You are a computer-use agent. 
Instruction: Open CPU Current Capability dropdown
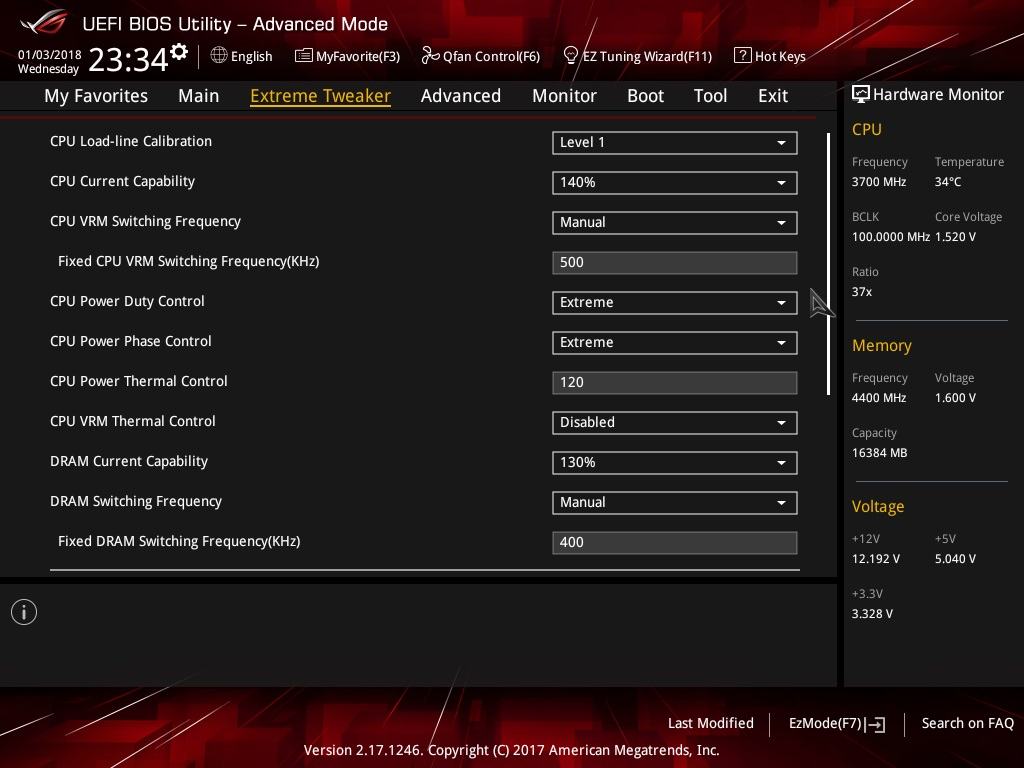coord(675,182)
